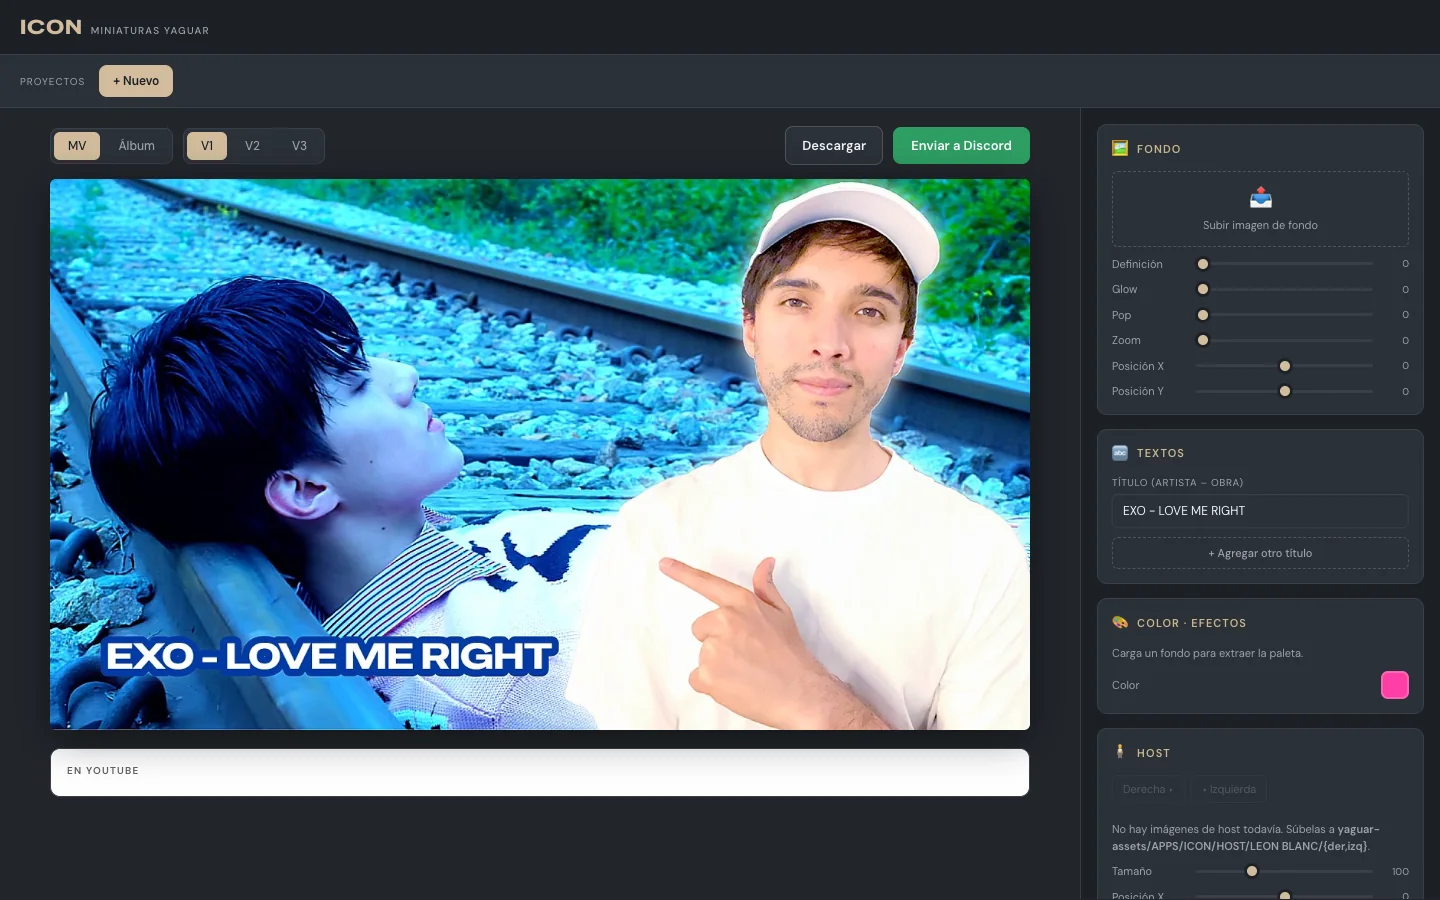This screenshot has height=900, width=1440.
Task: Select version V3 layout
Action: [x=299, y=146]
